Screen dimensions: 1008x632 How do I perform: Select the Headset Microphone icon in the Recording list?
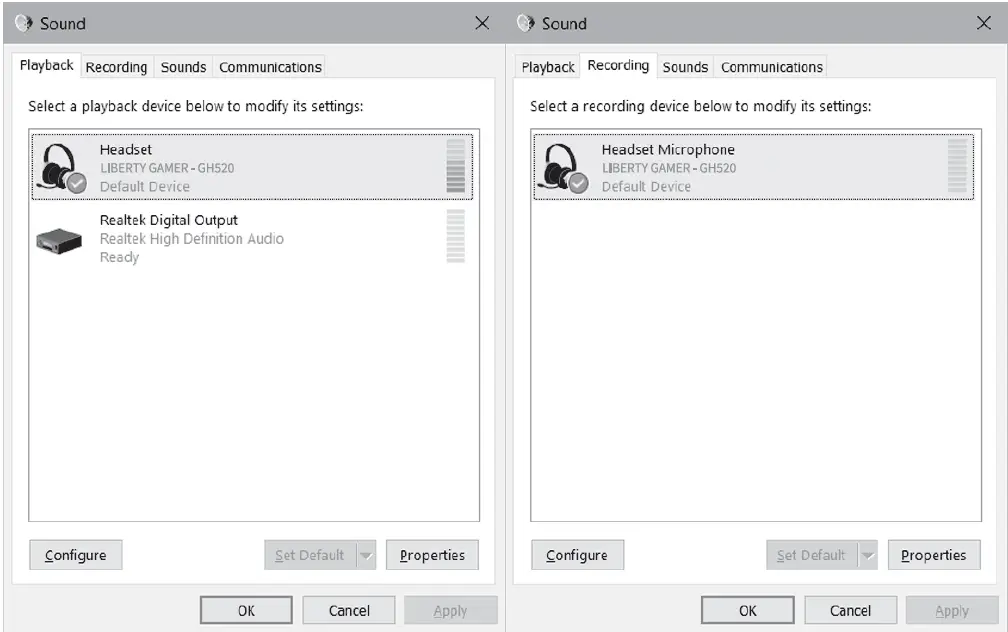[563, 168]
